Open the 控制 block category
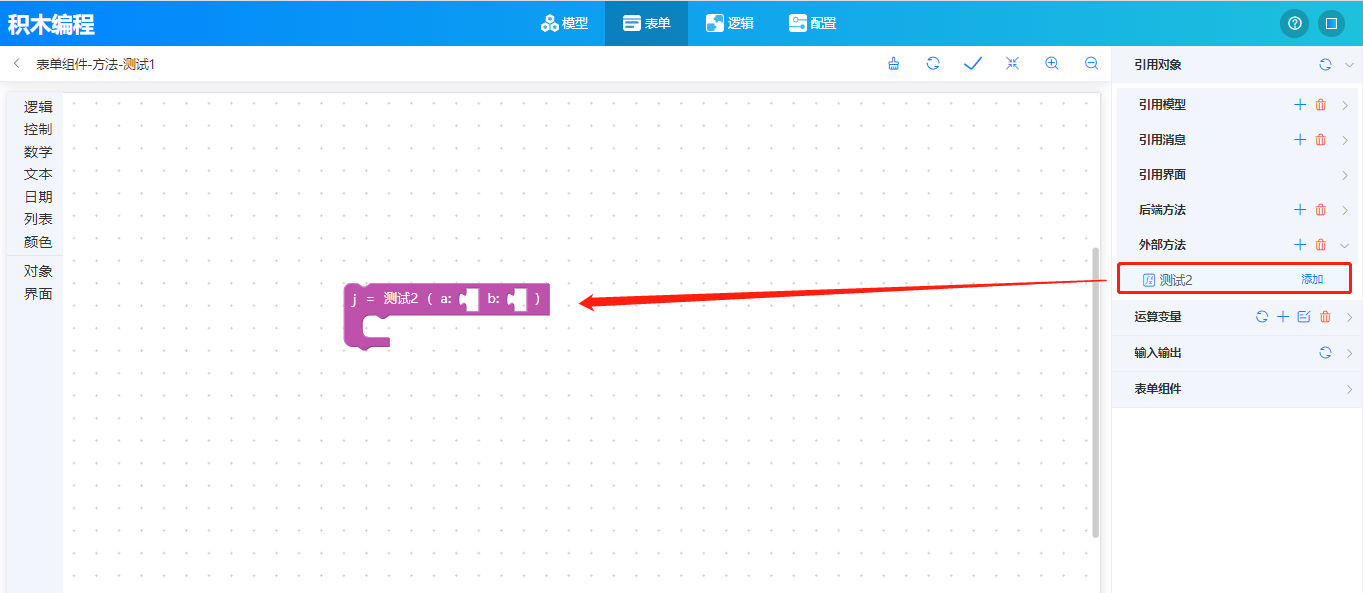 coord(38,129)
